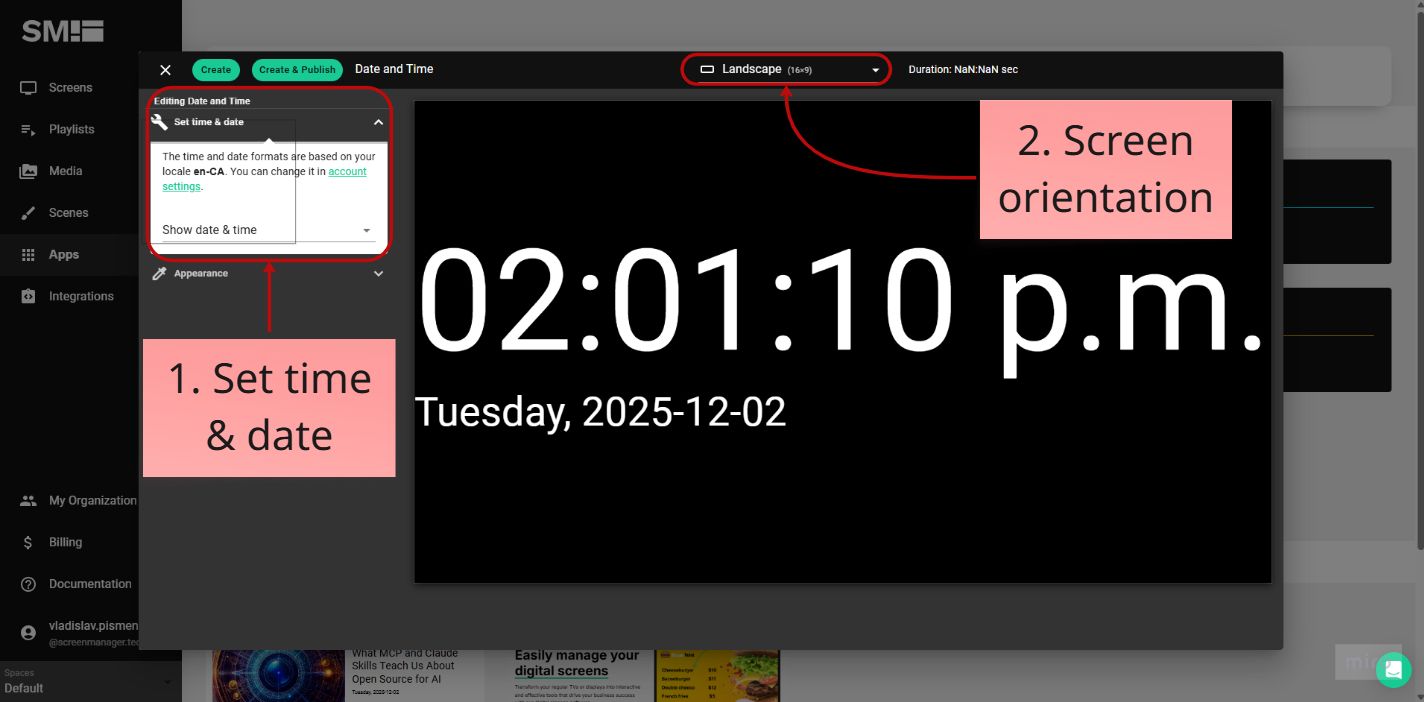The image size is (1424, 702).
Task: Click the Screens monitor icon
Action: [x=27, y=87]
